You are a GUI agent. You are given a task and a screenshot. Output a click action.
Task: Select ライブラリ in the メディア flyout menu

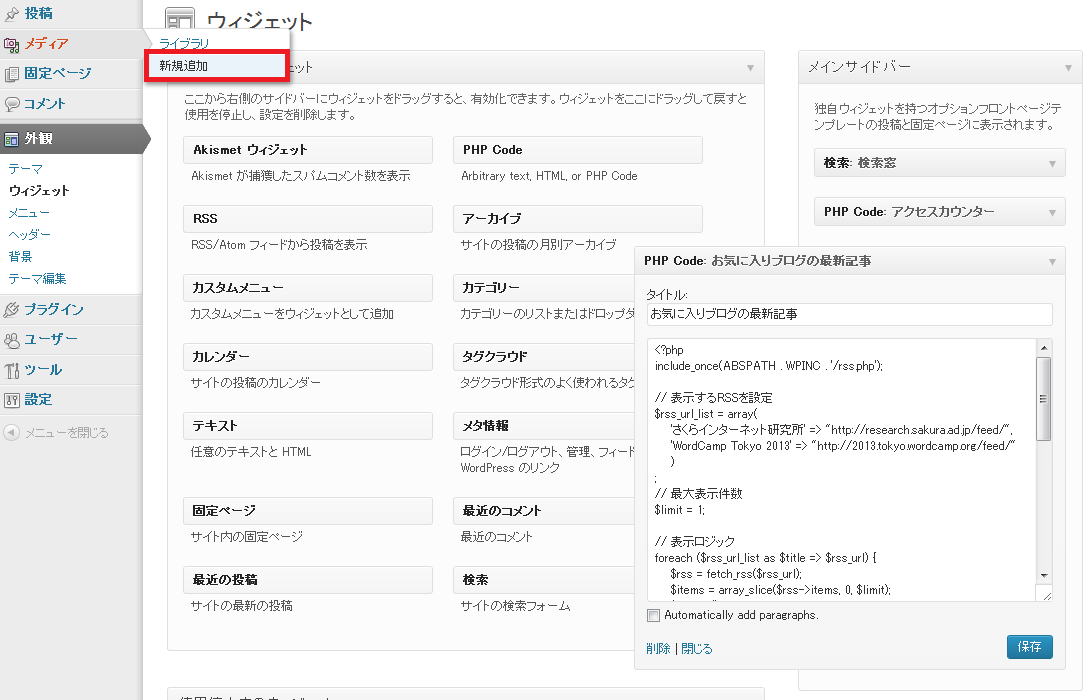click(x=184, y=44)
